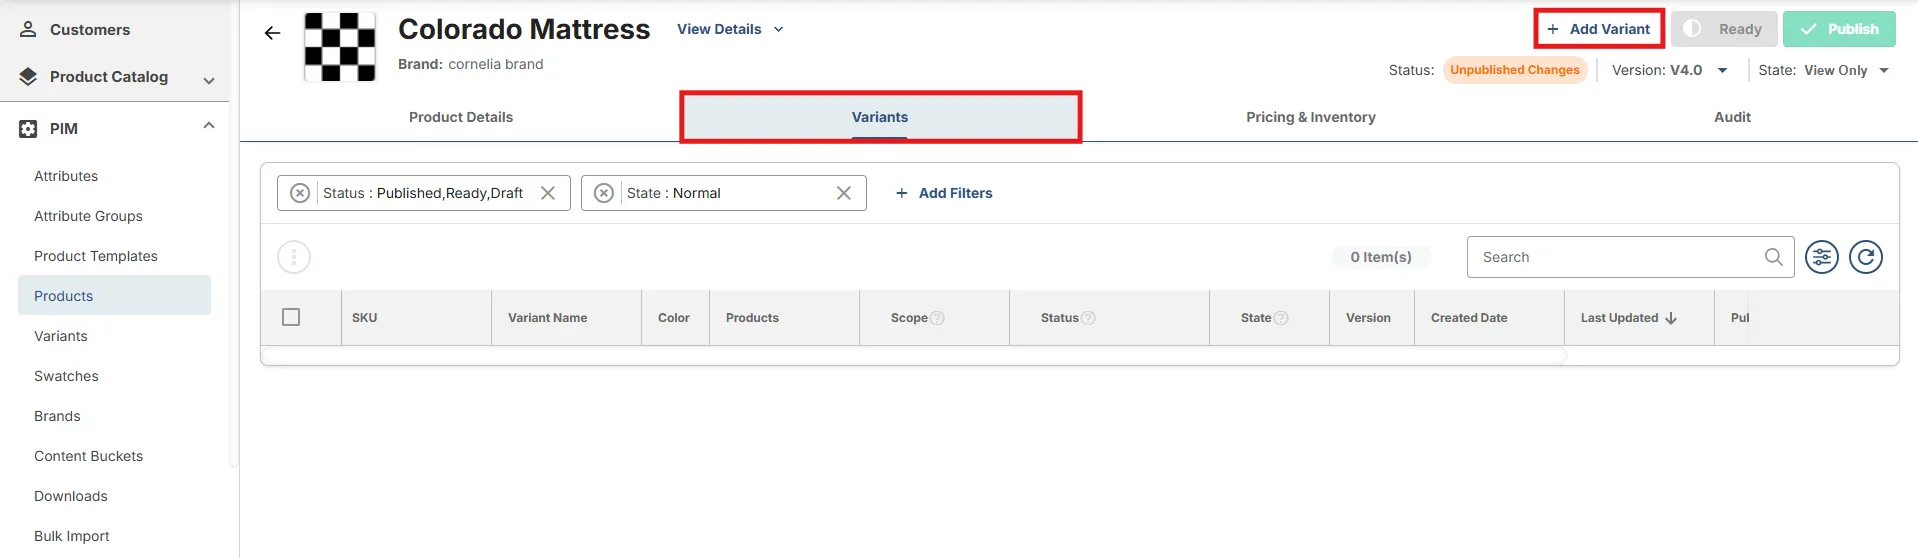Open the Colorado Mattress checkerboard thumbnail
Viewport: 1918px width, 558px height.
[340, 47]
